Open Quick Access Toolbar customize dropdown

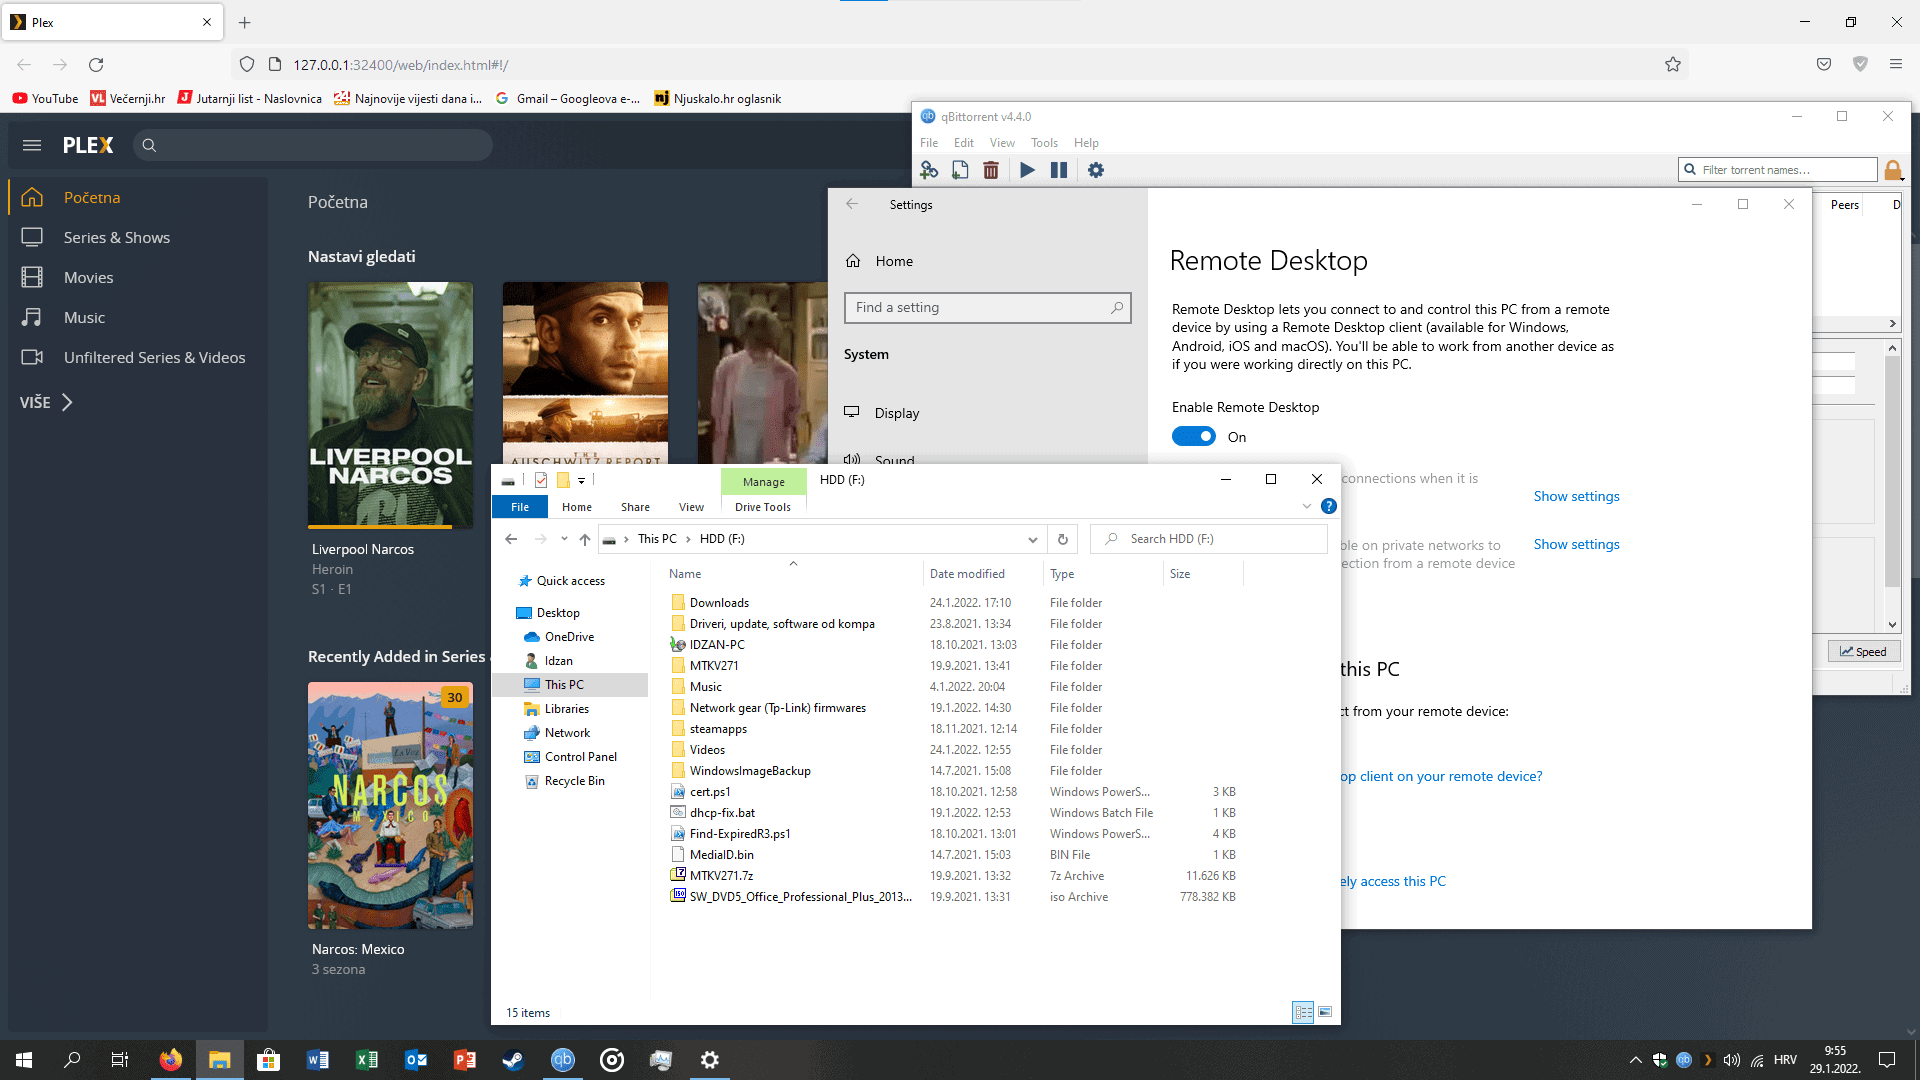point(581,481)
